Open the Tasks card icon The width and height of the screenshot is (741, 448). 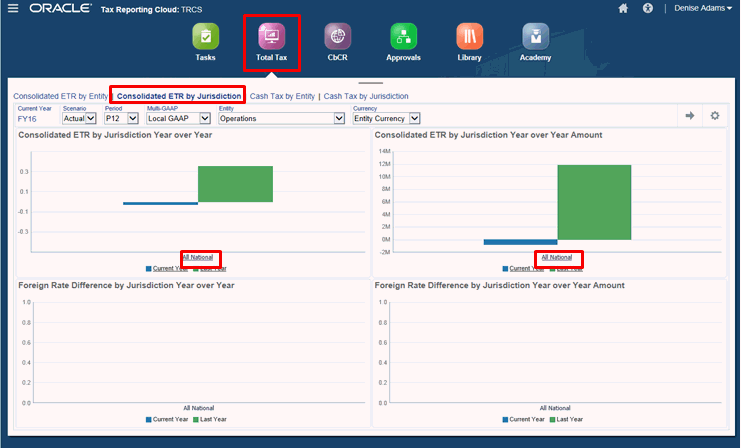pyautogui.click(x=206, y=36)
